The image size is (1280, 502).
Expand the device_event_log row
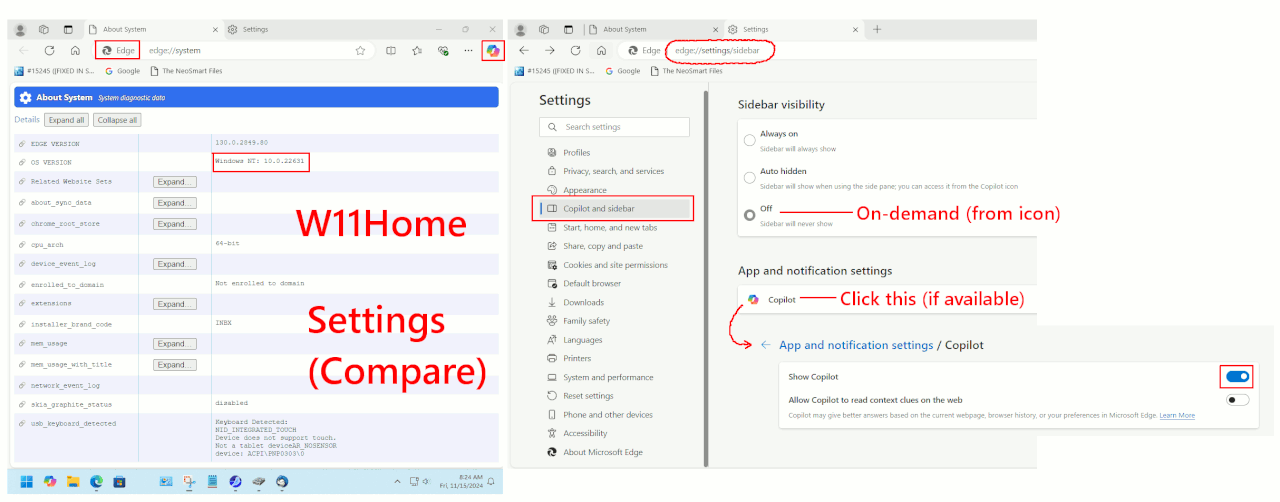[175, 264]
